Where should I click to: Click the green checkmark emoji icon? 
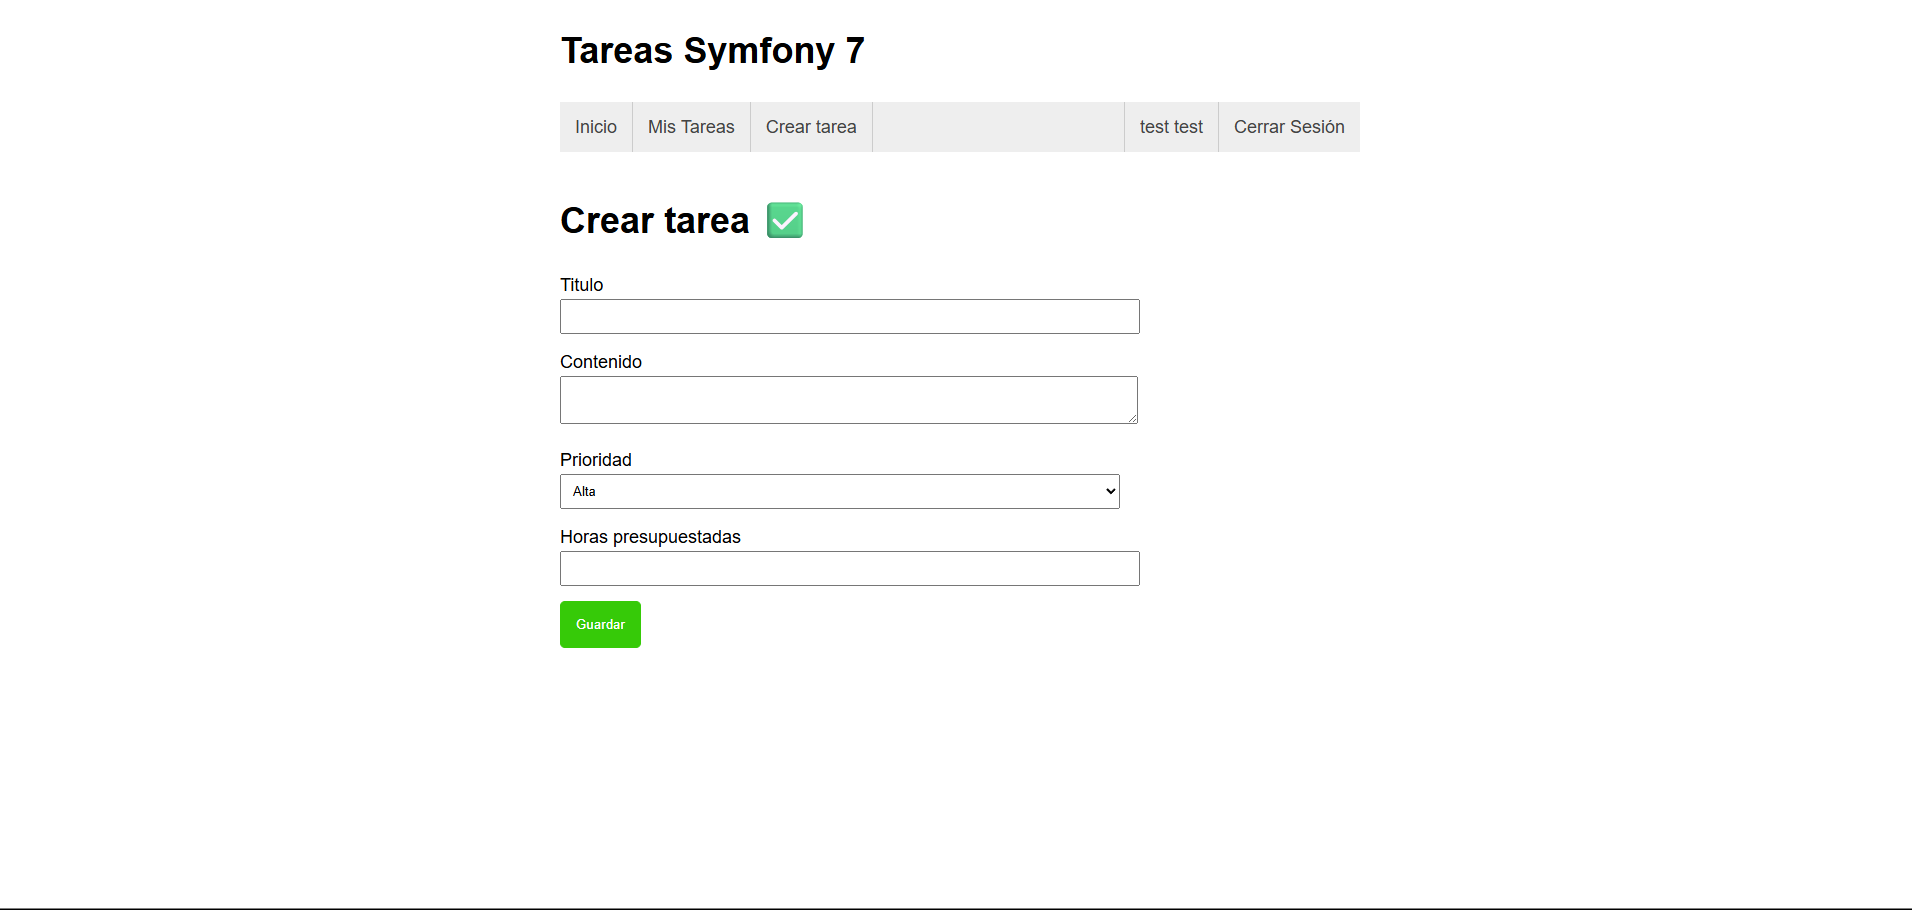tap(785, 220)
